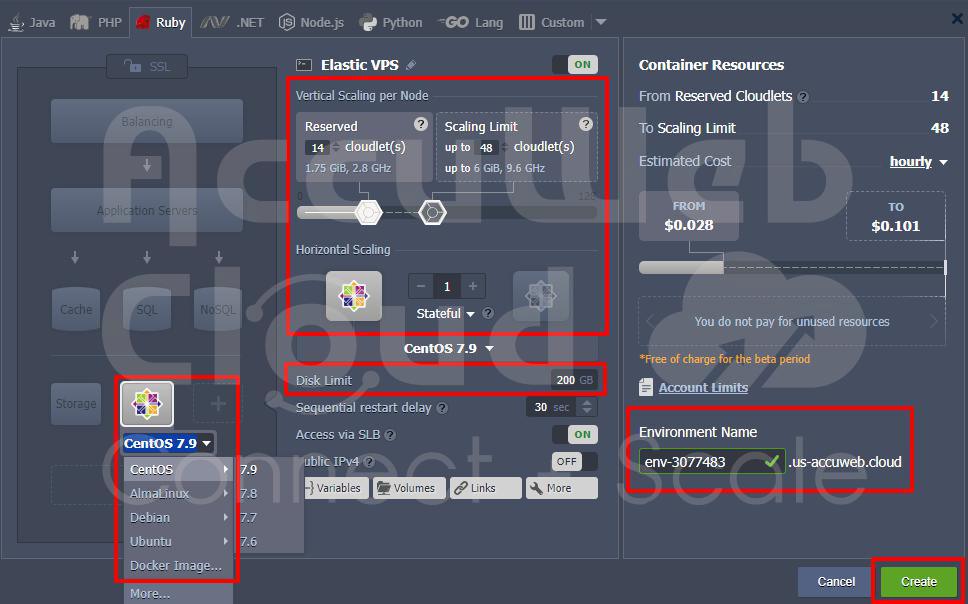
Task: Expand the hourly estimated cost dropdown
Action: click(x=918, y=162)
